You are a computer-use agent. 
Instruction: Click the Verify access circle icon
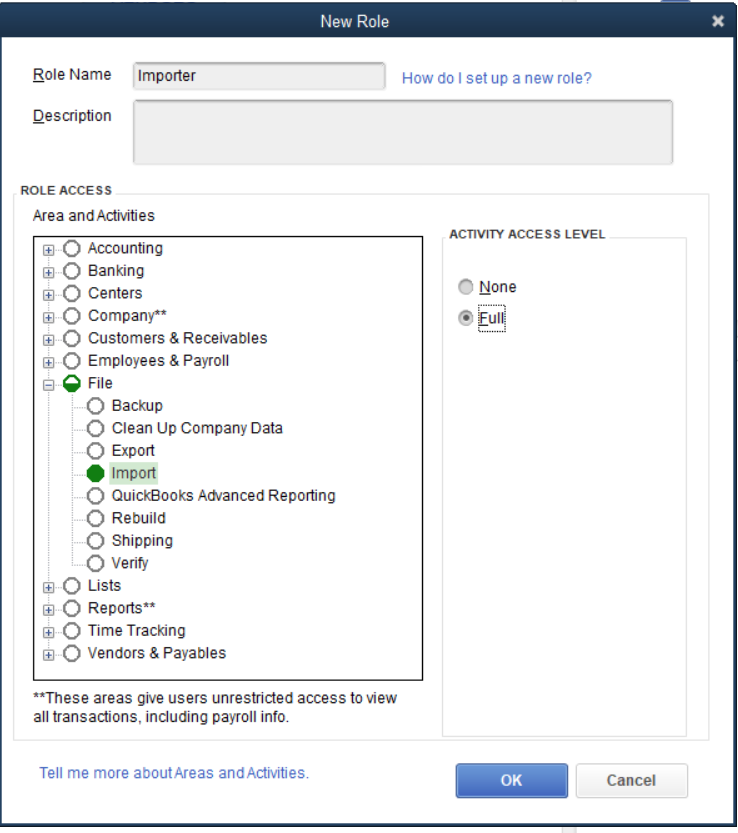pos(96,563)
